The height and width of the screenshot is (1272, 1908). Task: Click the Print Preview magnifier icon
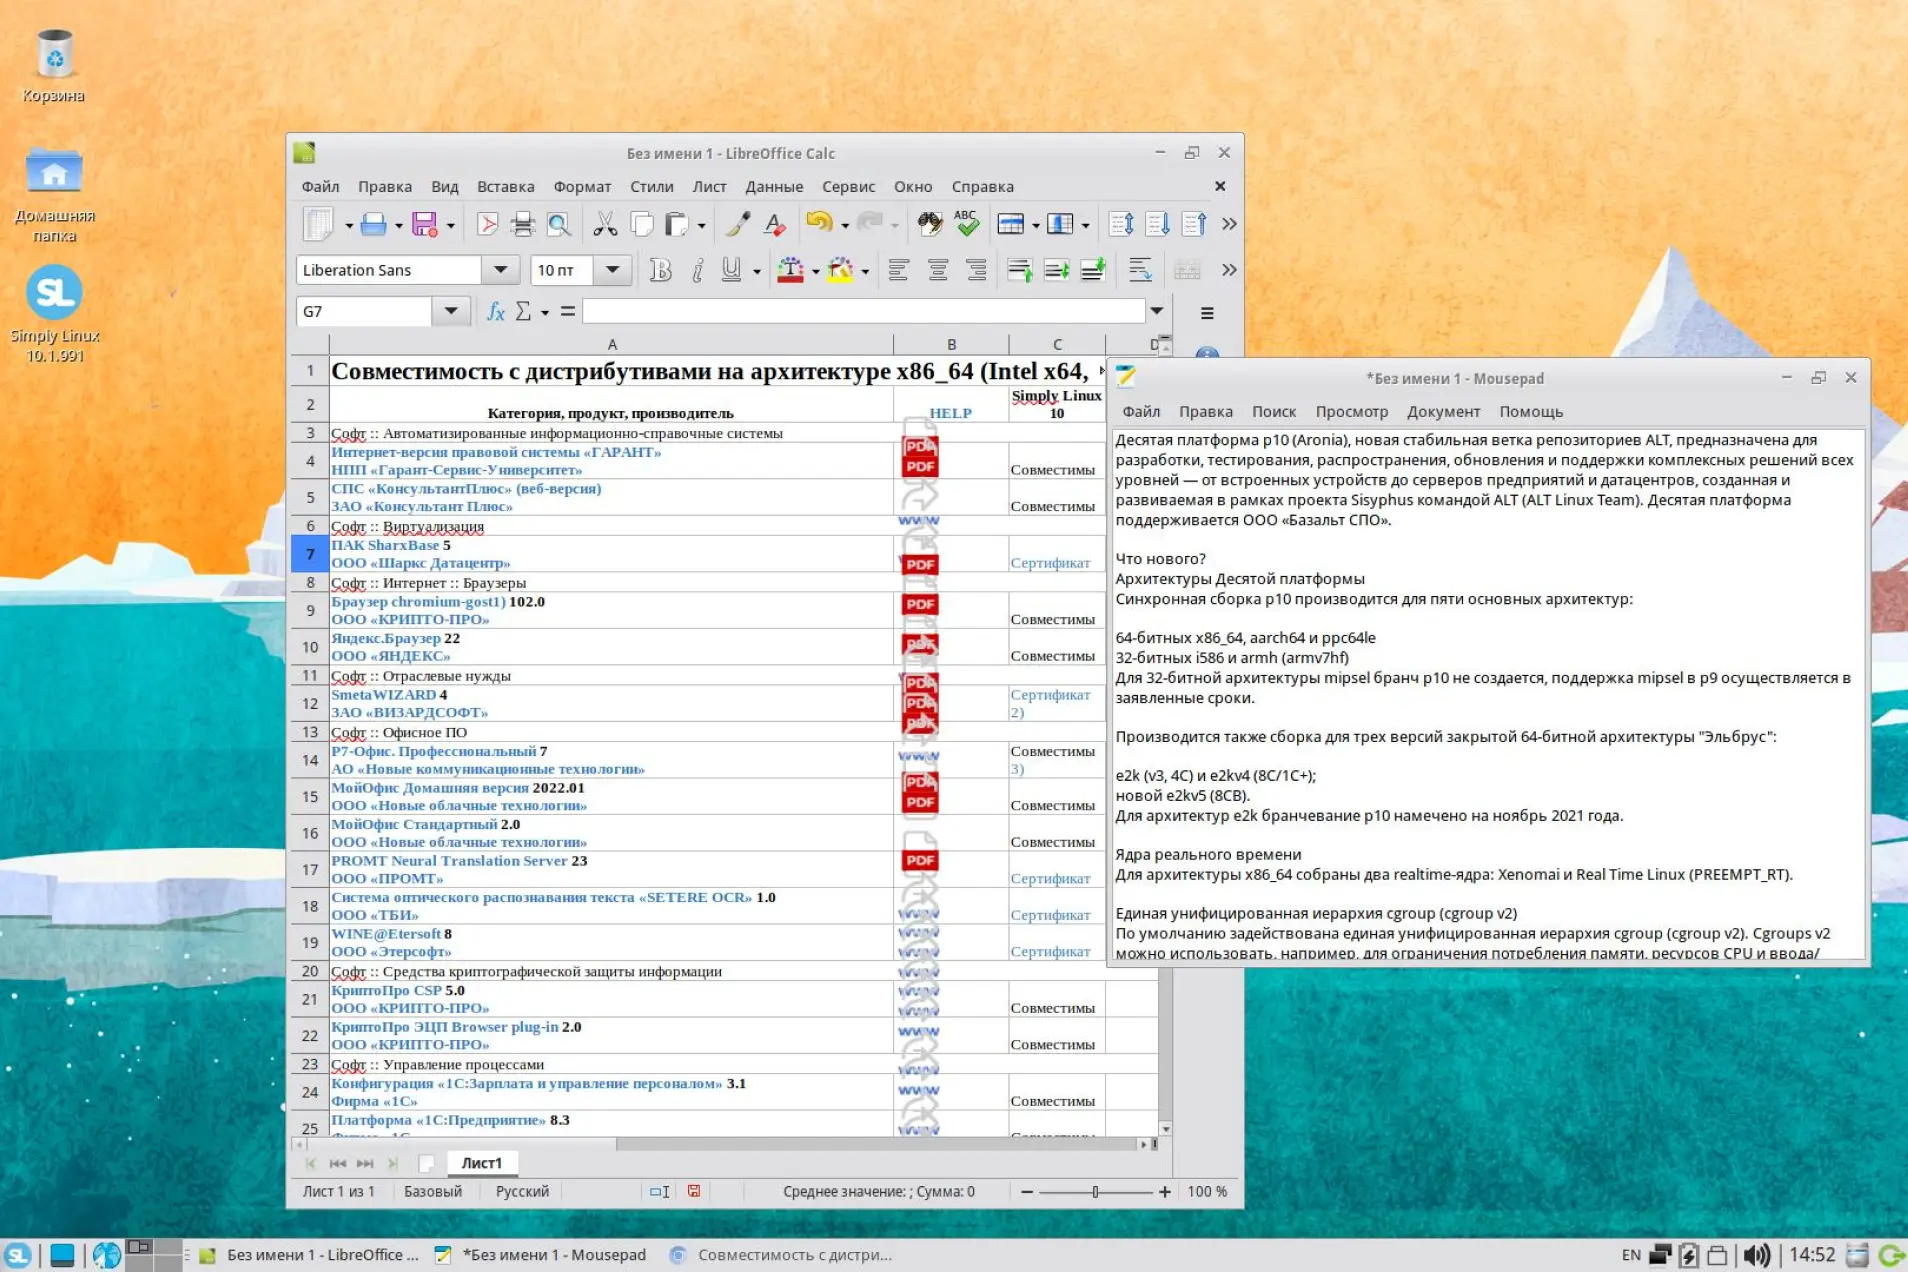pyautogui.click(x=559, y=224)
